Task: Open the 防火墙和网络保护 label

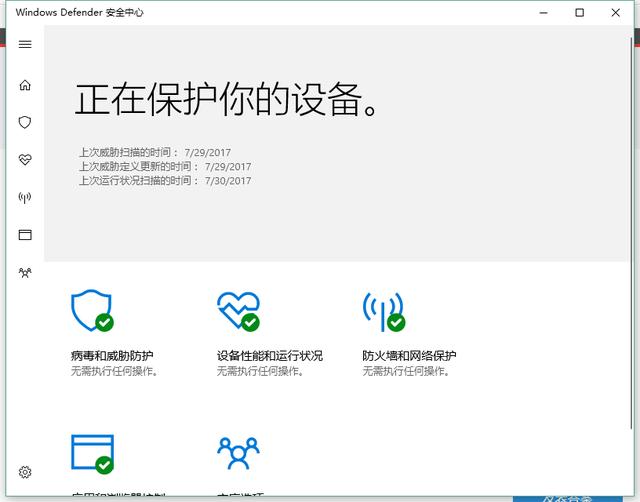Action: [x=409, y=356]
